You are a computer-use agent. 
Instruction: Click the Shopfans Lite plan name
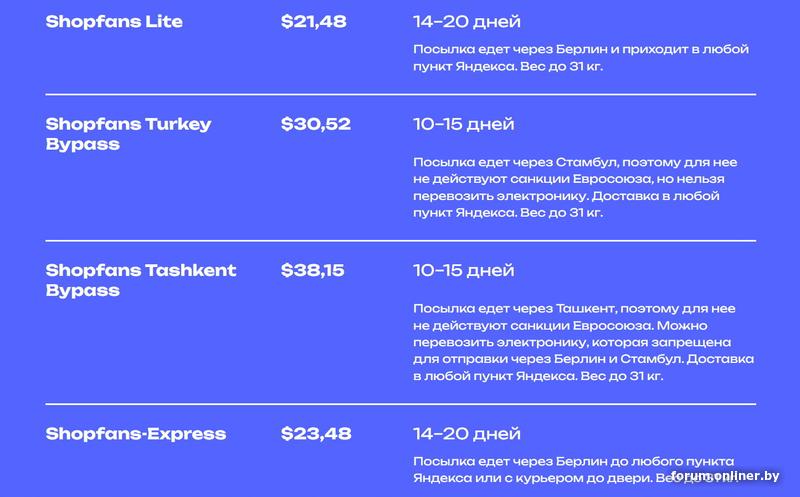click(114, 21)
